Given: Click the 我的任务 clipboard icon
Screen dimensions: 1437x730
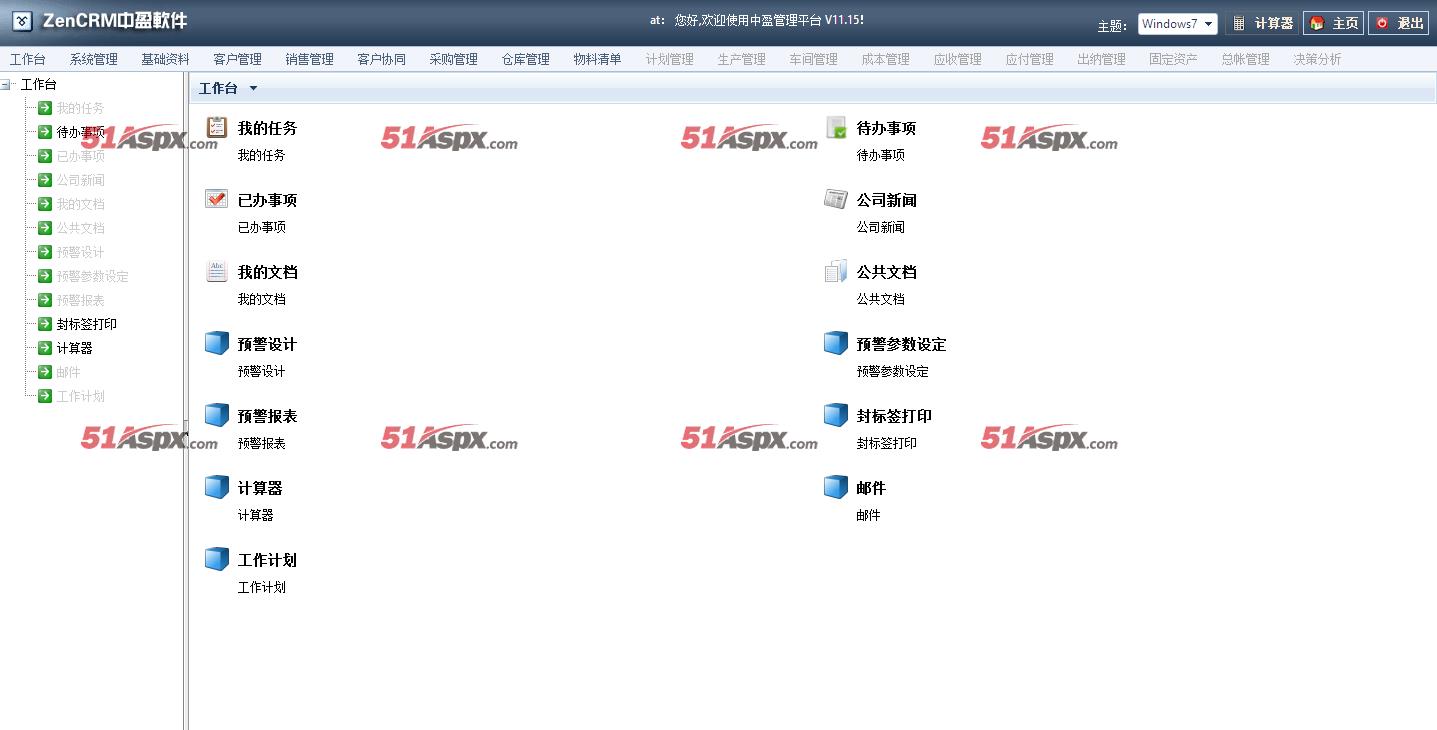Looking at the screenshot, I should [216, 128].
